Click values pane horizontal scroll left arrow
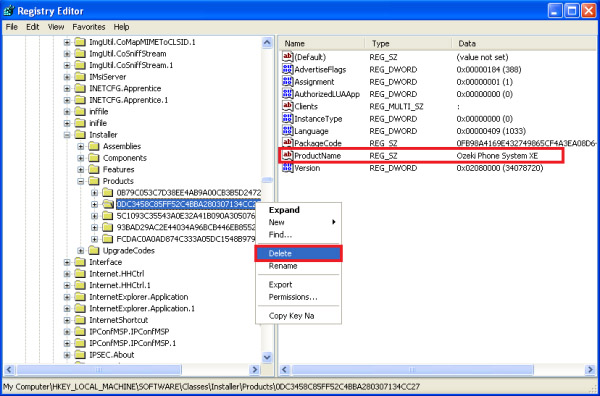Viewport: 600px width, 396px height. tap(284, 370)
